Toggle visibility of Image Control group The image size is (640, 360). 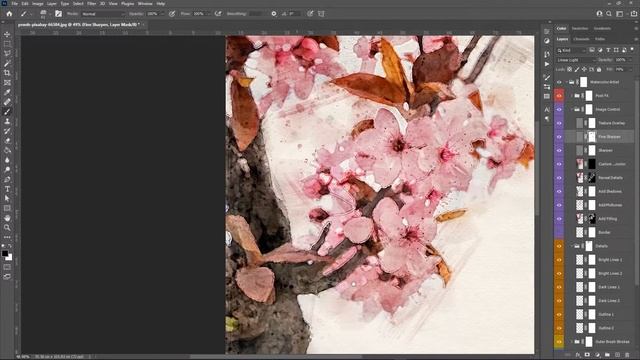tap(559, 109)
